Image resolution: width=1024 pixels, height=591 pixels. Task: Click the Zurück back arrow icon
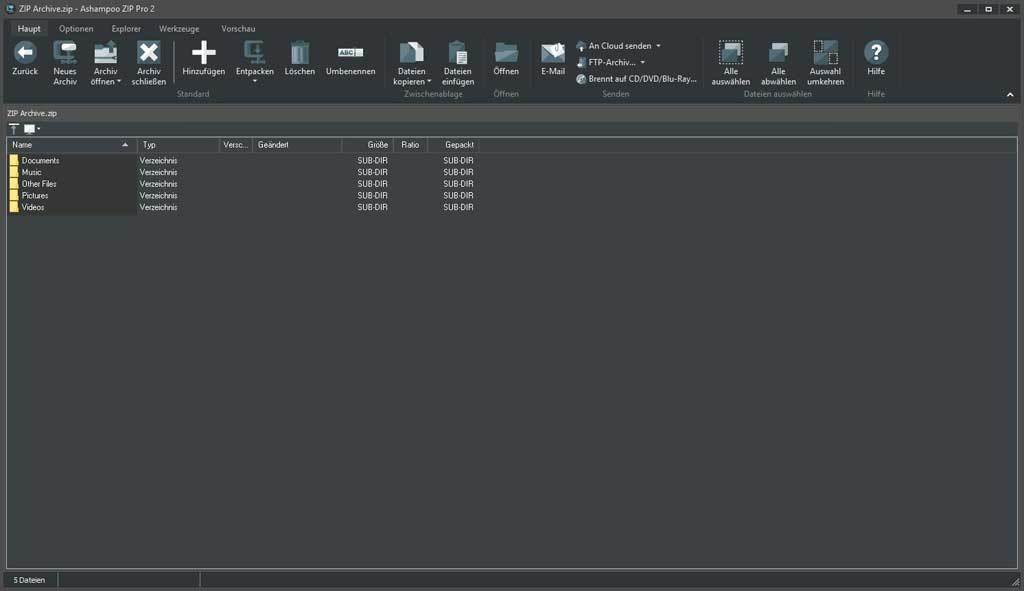[x=25, y=52]
